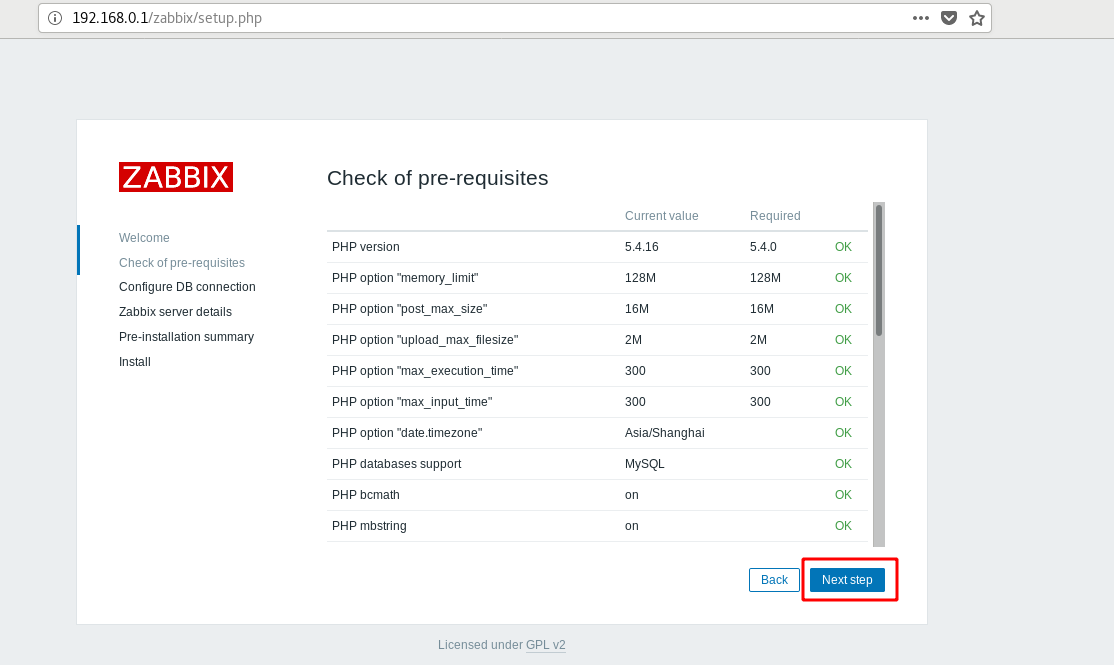Click the Current value column header

point(661,215)
